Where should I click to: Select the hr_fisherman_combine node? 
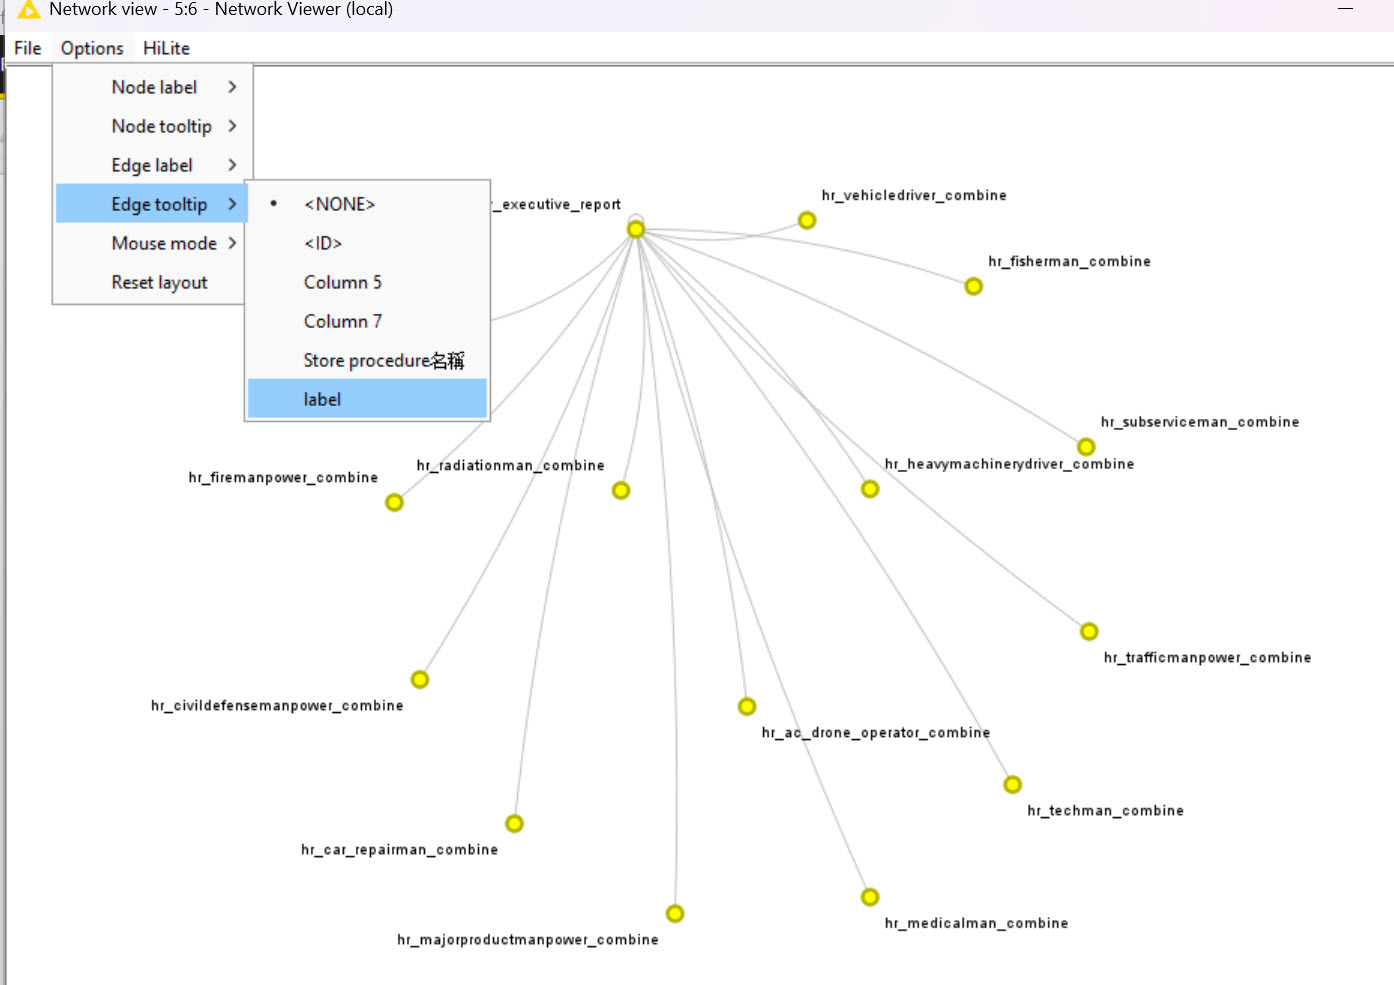point(973,286)
